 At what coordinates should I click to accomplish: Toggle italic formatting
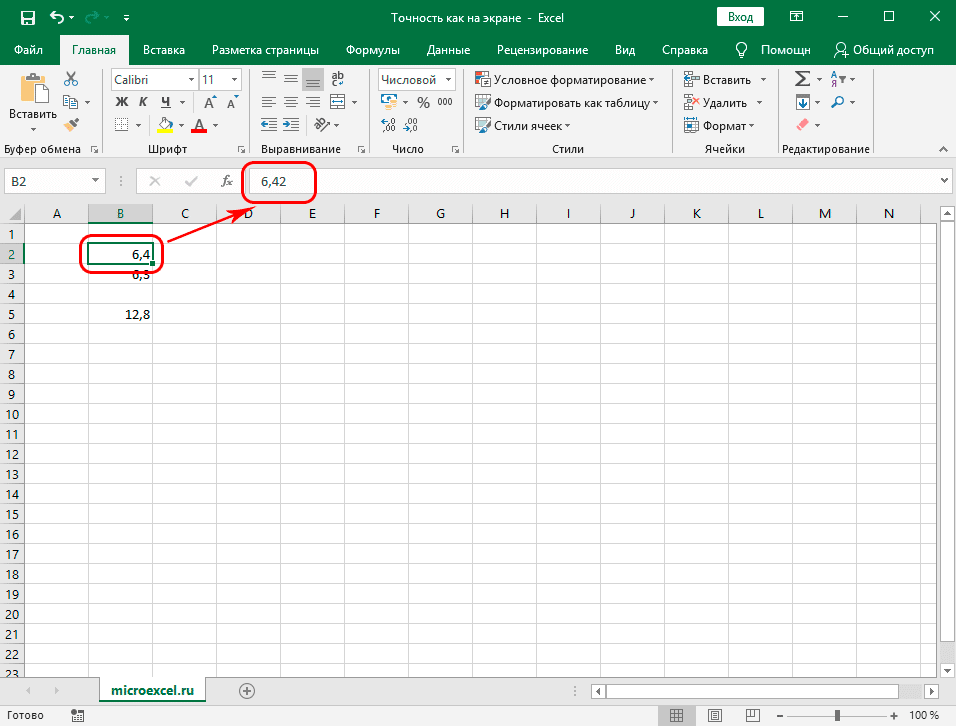(x=143, y=101)
